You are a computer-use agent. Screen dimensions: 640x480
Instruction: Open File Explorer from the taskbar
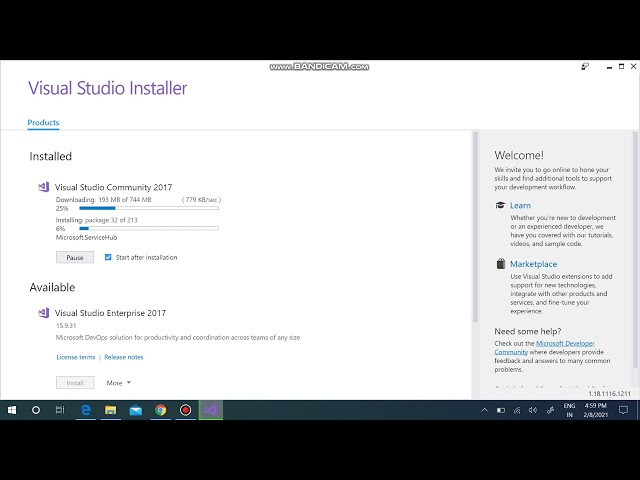click(x=111, y=410)
